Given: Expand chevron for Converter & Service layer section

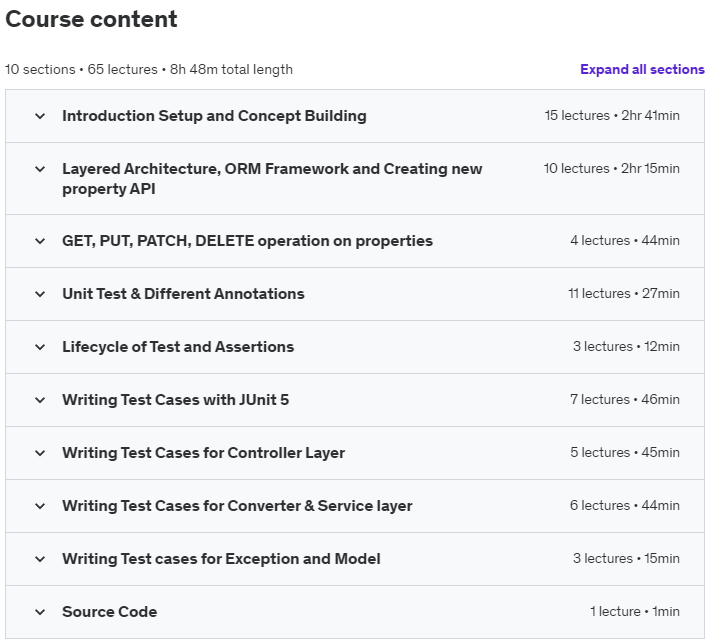Looking at the screenshot, I should point(40,506).
